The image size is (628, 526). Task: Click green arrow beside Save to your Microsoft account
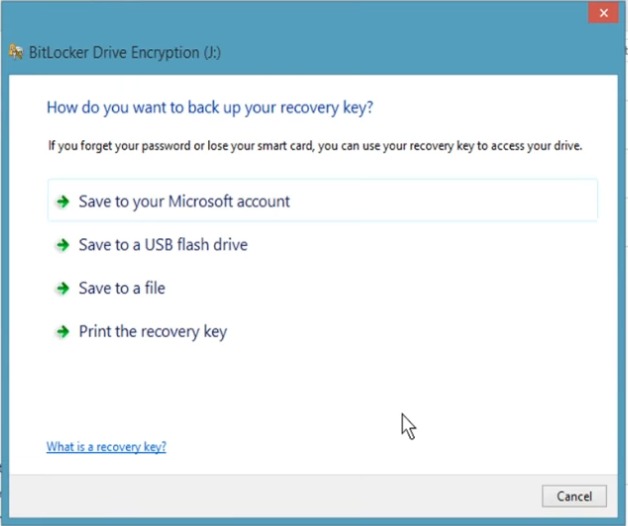point(63,201)
